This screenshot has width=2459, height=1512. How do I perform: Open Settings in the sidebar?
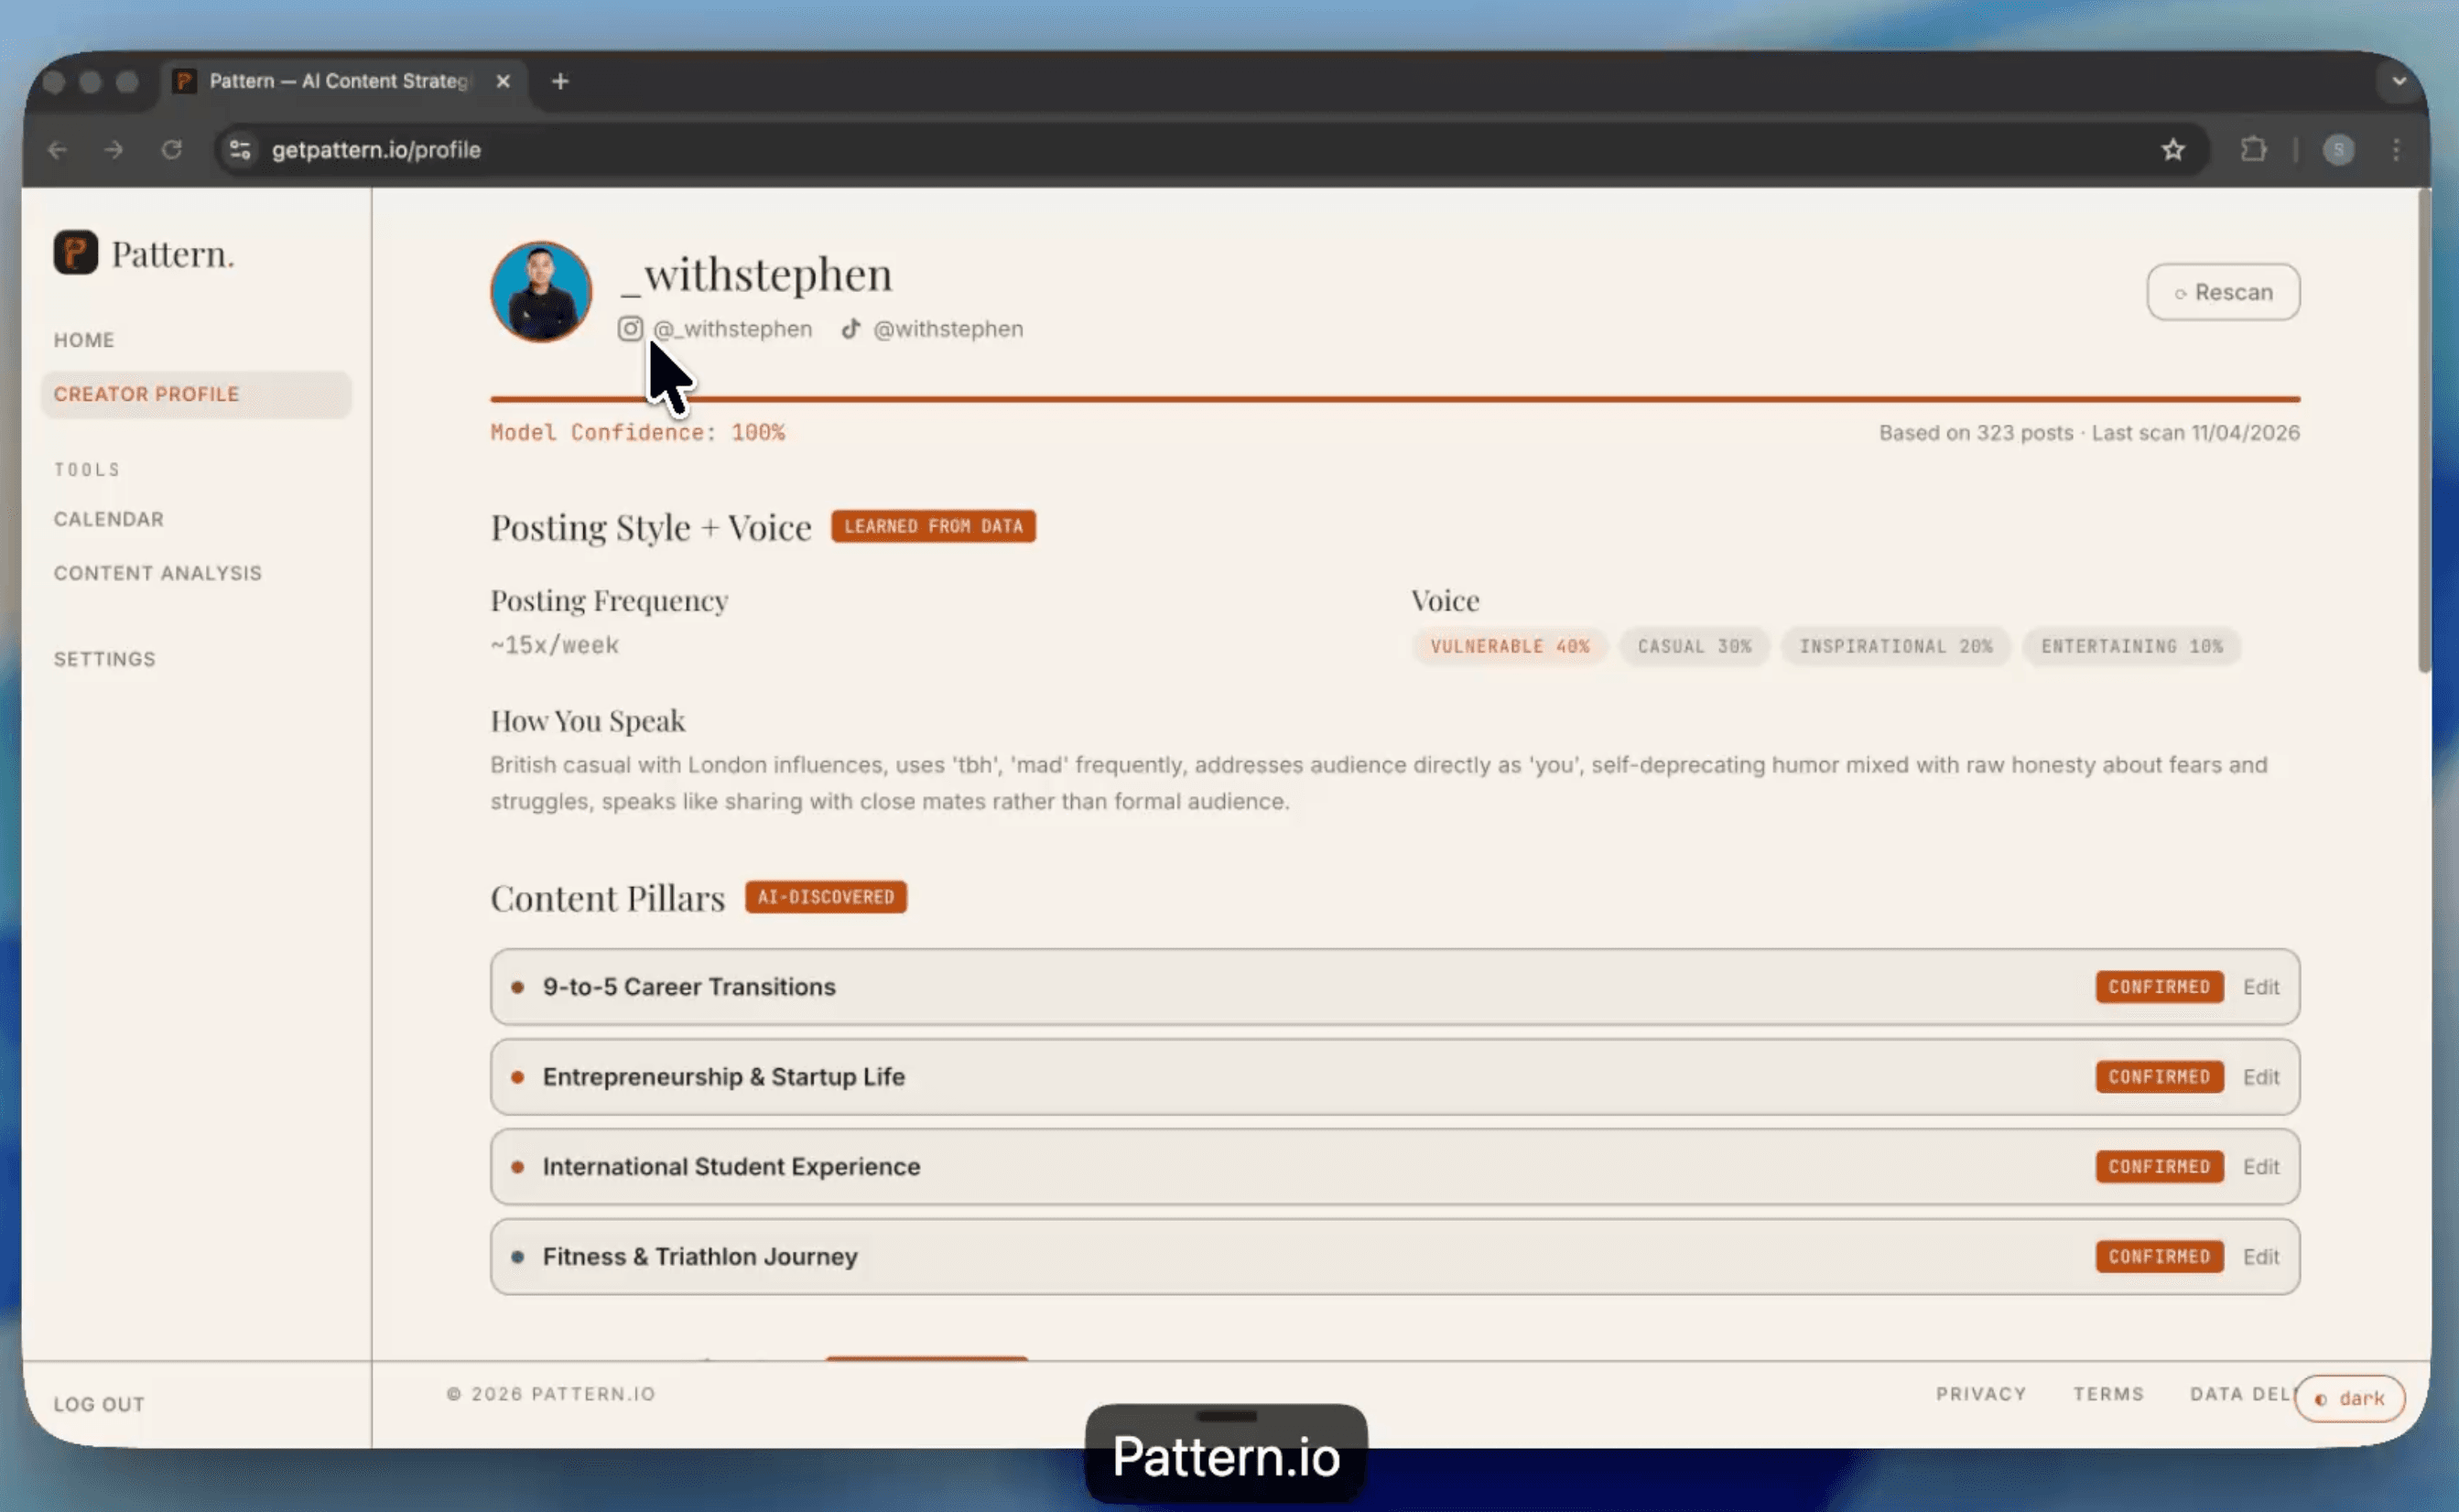point(105,659)
